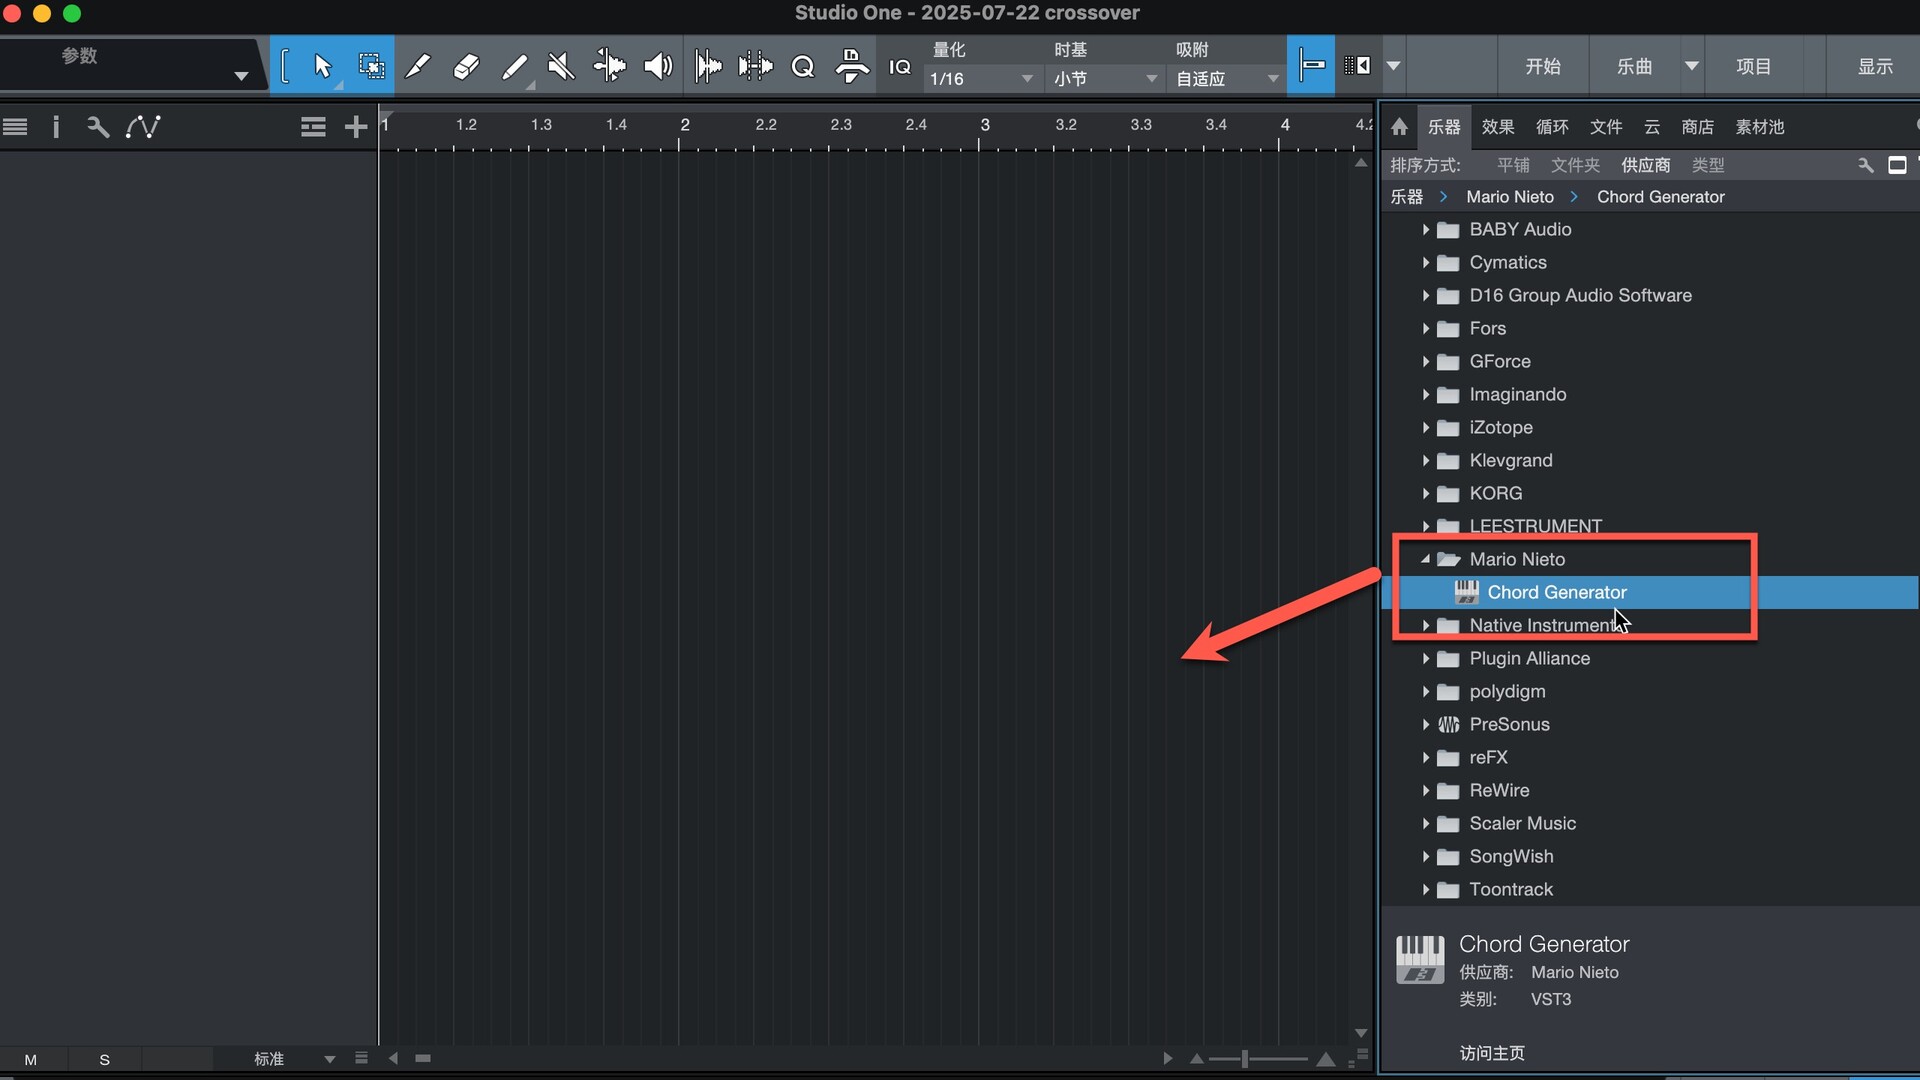Open the Inspector 'i' icon
Screen dimensions: 1920x1080
pyautogui.click(x=56, y=127)
